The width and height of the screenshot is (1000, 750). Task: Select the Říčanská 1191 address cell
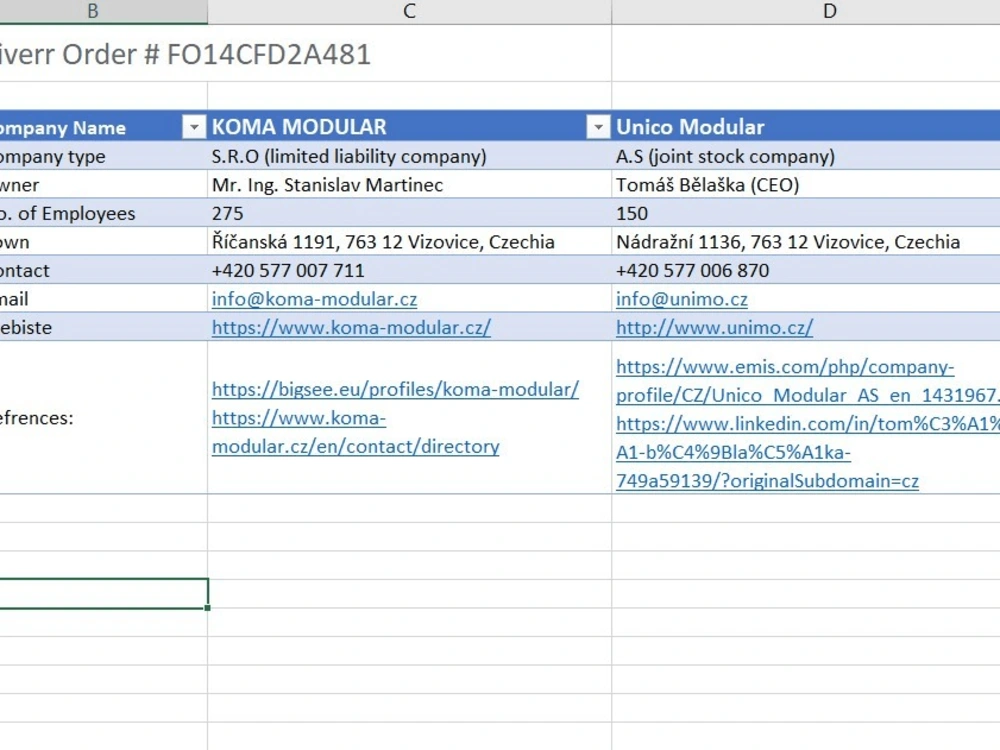(x=409, y=242)
